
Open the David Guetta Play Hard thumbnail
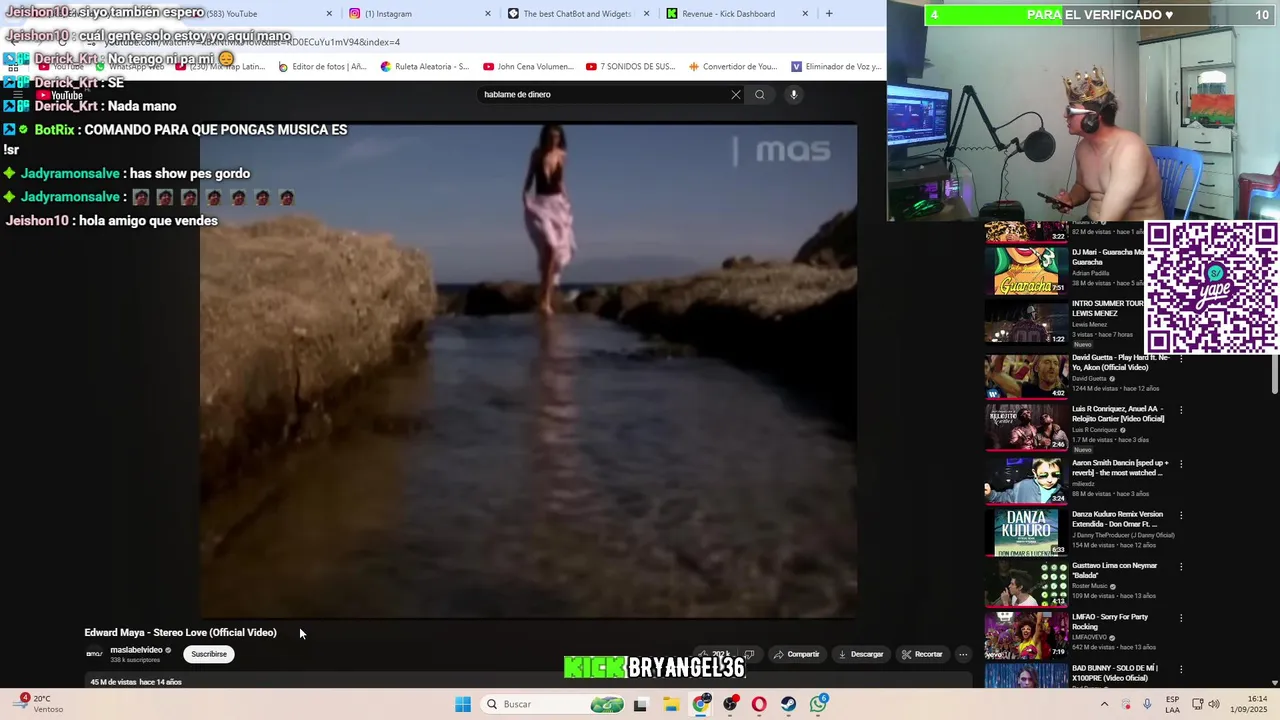click(1026, 375)
